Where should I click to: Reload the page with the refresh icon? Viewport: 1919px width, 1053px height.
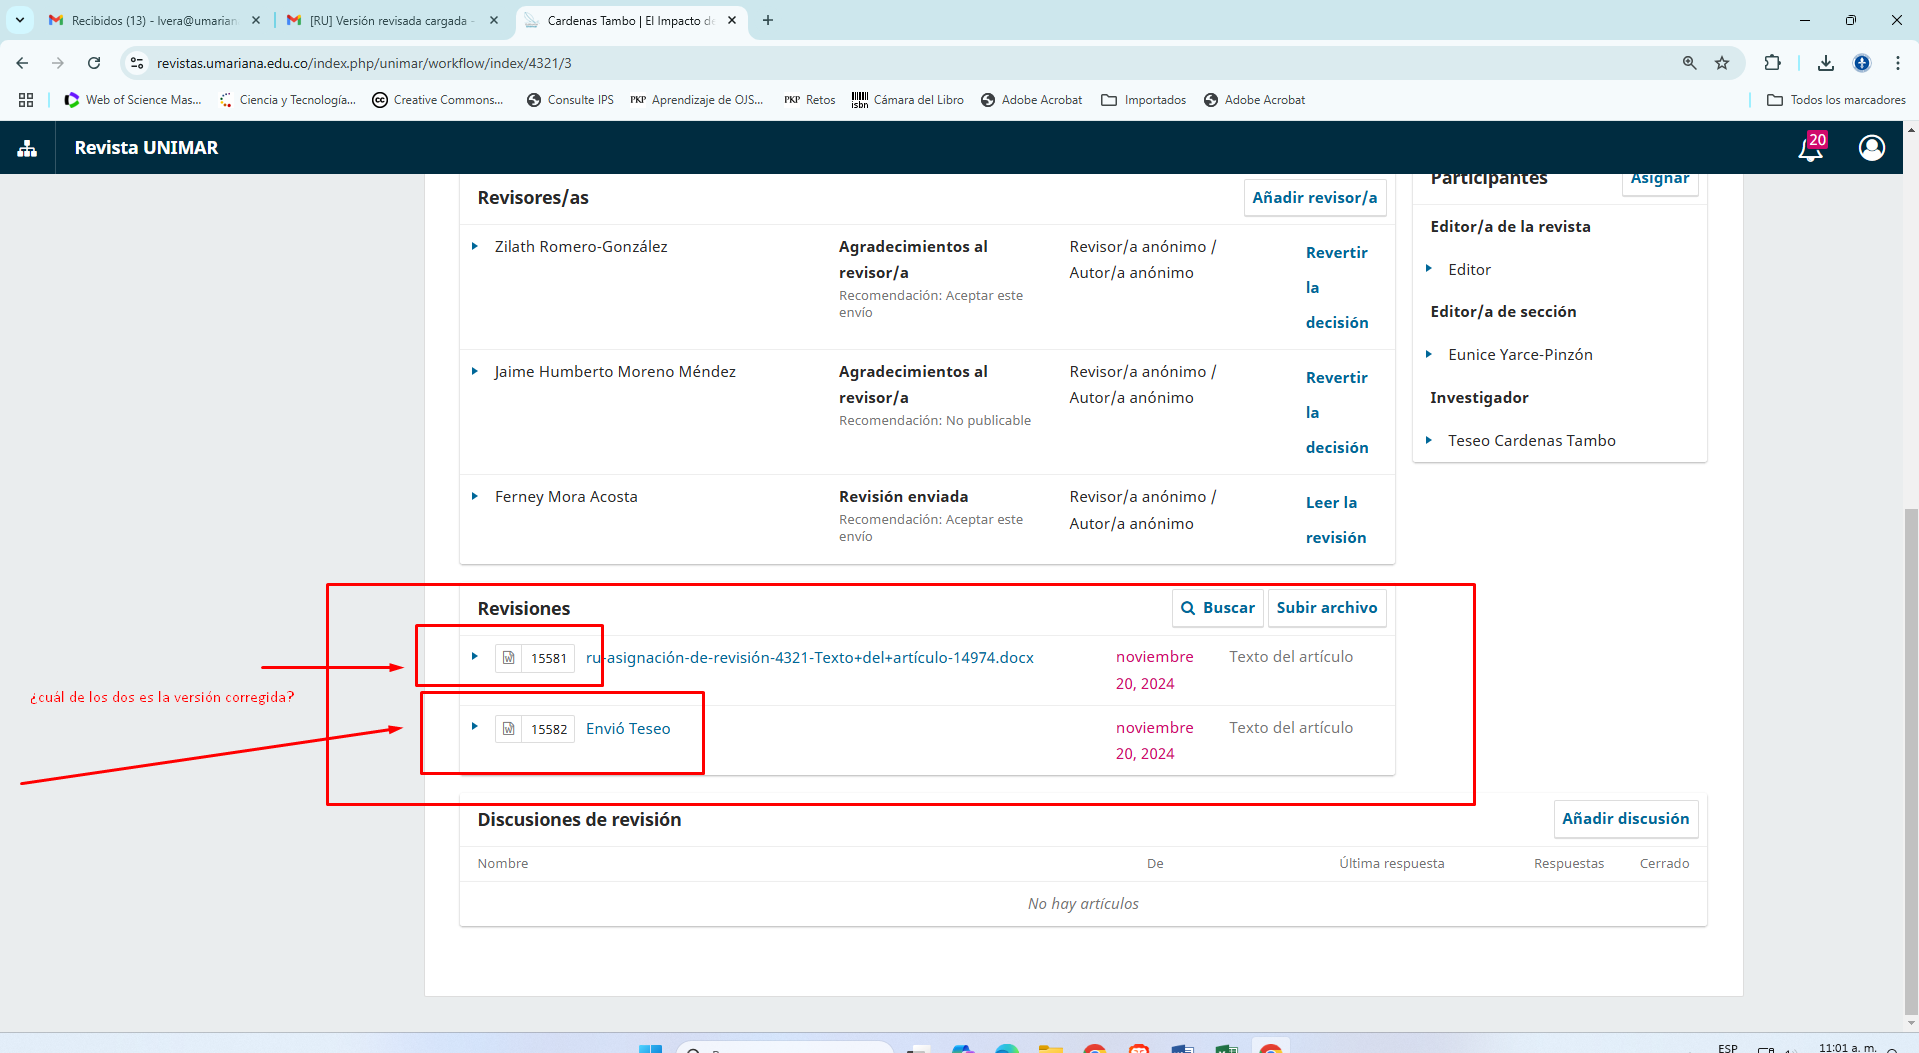pyautogui.click(x=94, y=63)
